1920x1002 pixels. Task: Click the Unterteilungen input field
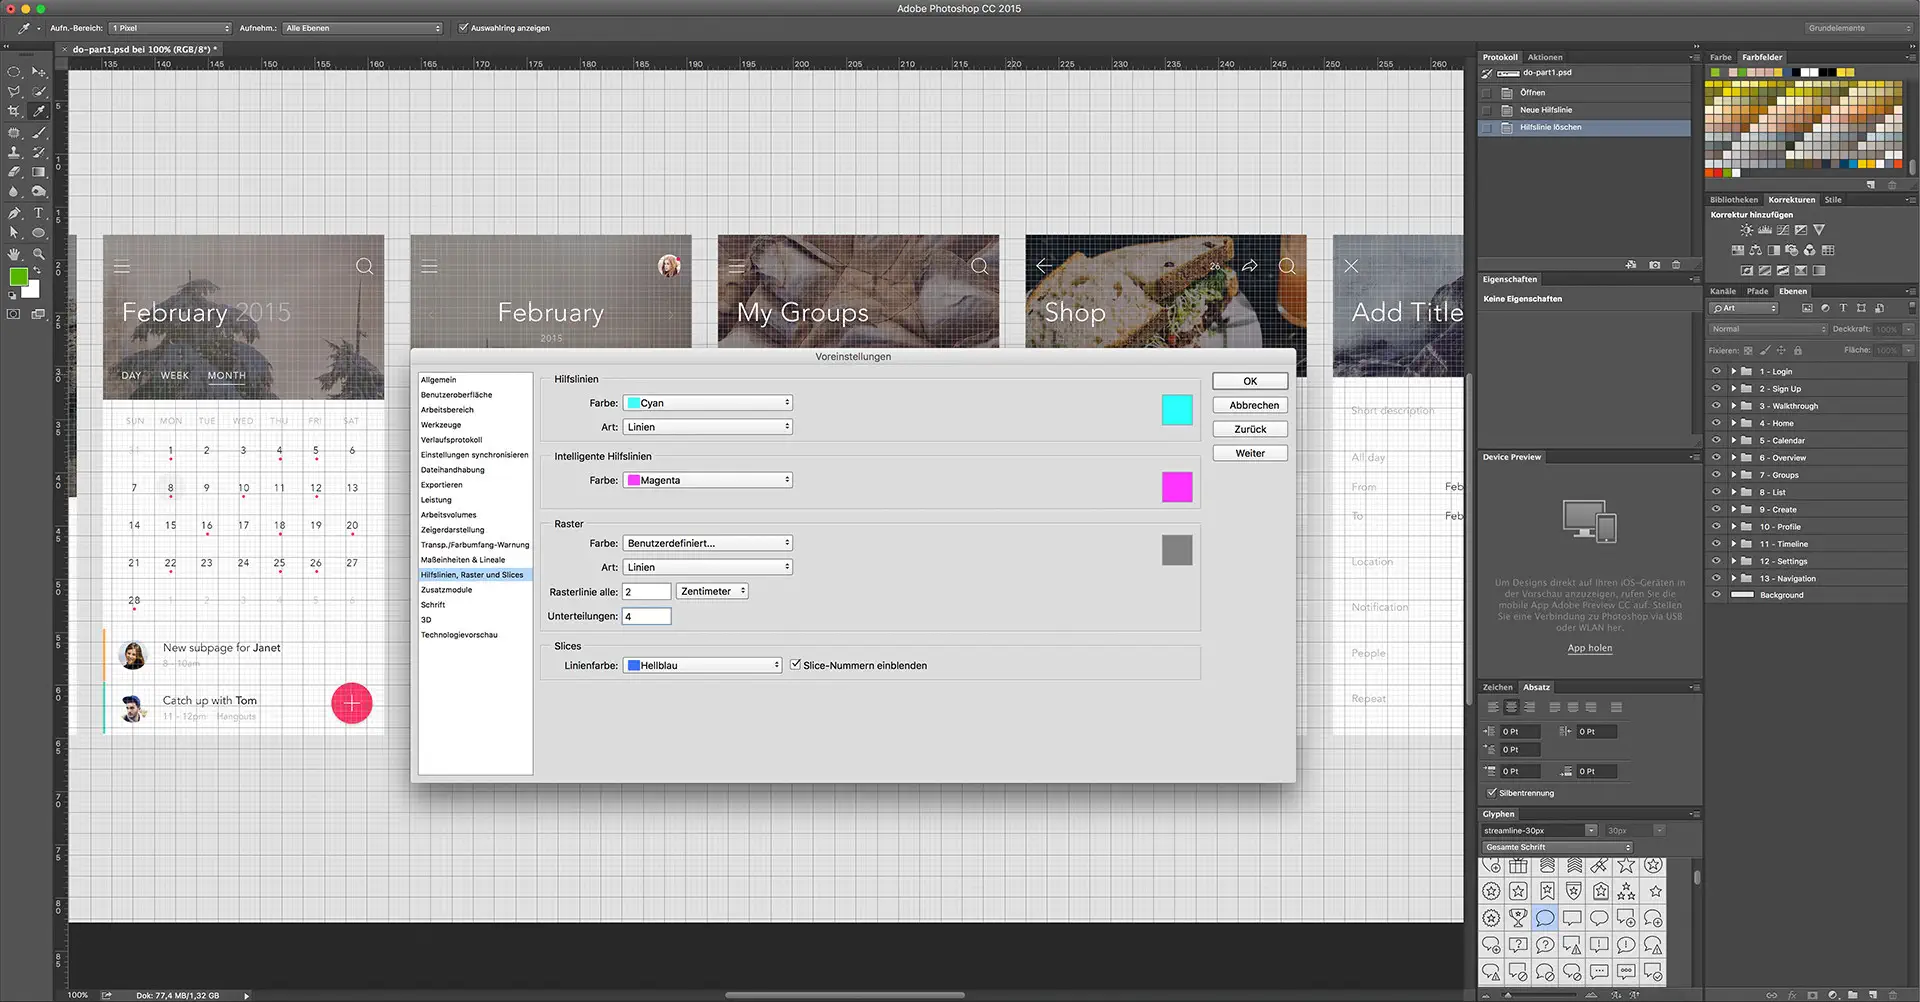pyautogui.click(x=646, y=616)
